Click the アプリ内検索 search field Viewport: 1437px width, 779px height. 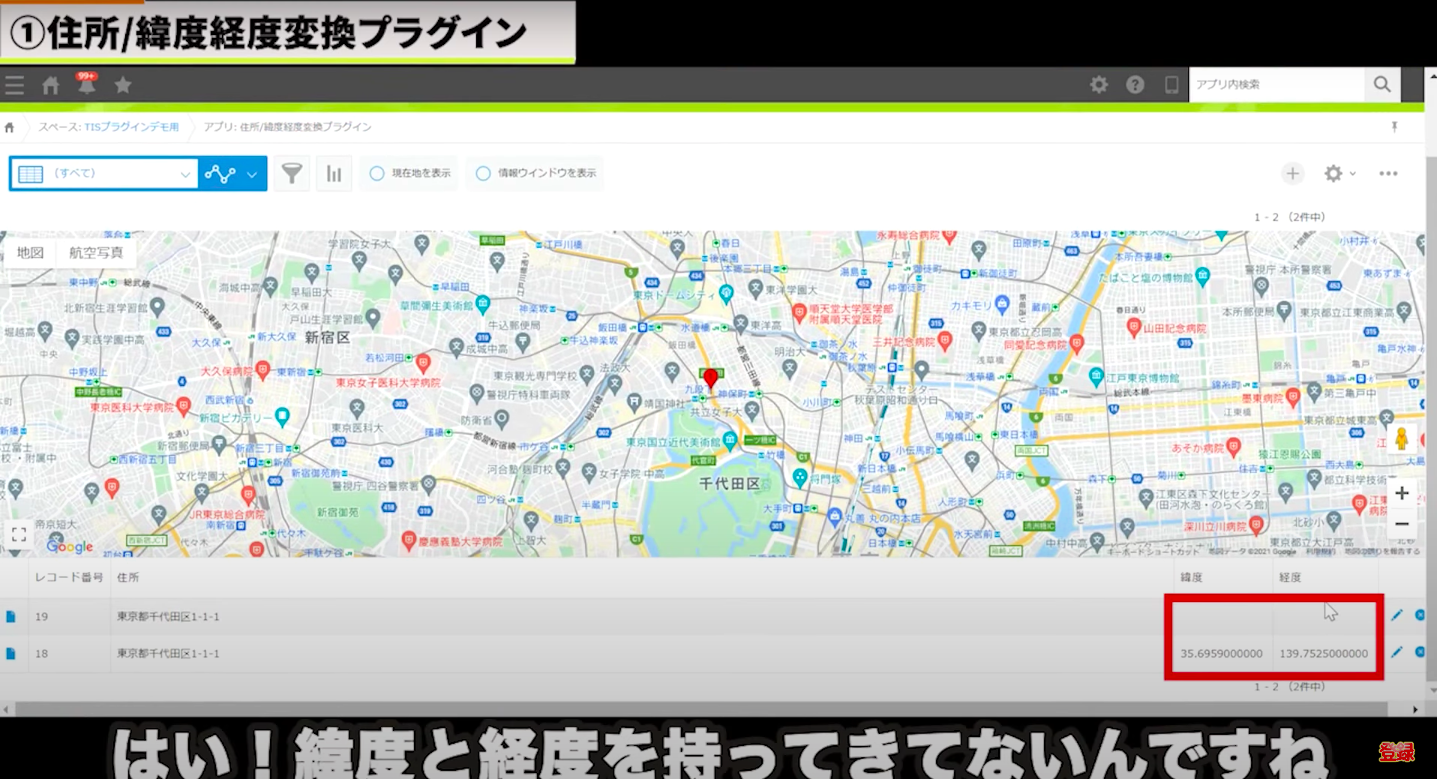[x=1276, y=85]
